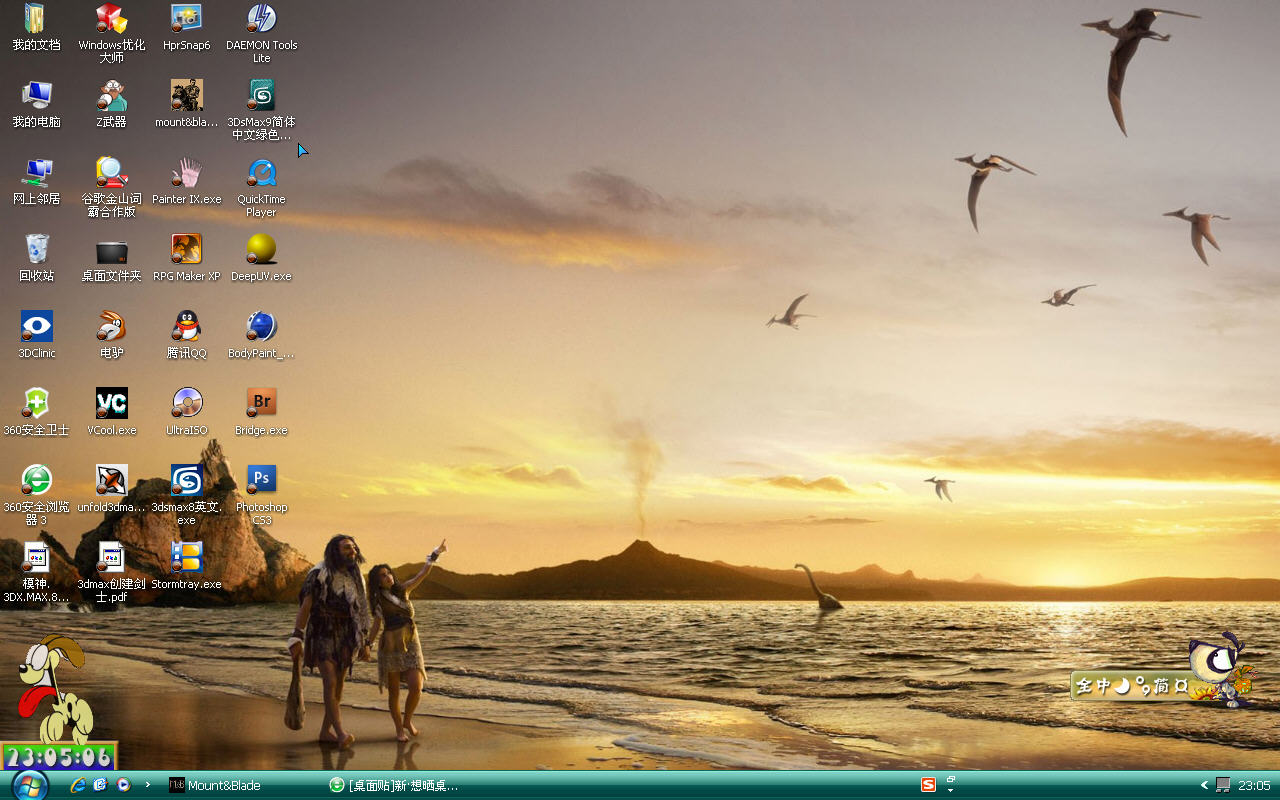Click the media player quick launch icon
Image resolution: width=1280 pixels, height=800 pixels.
point(123,785)
